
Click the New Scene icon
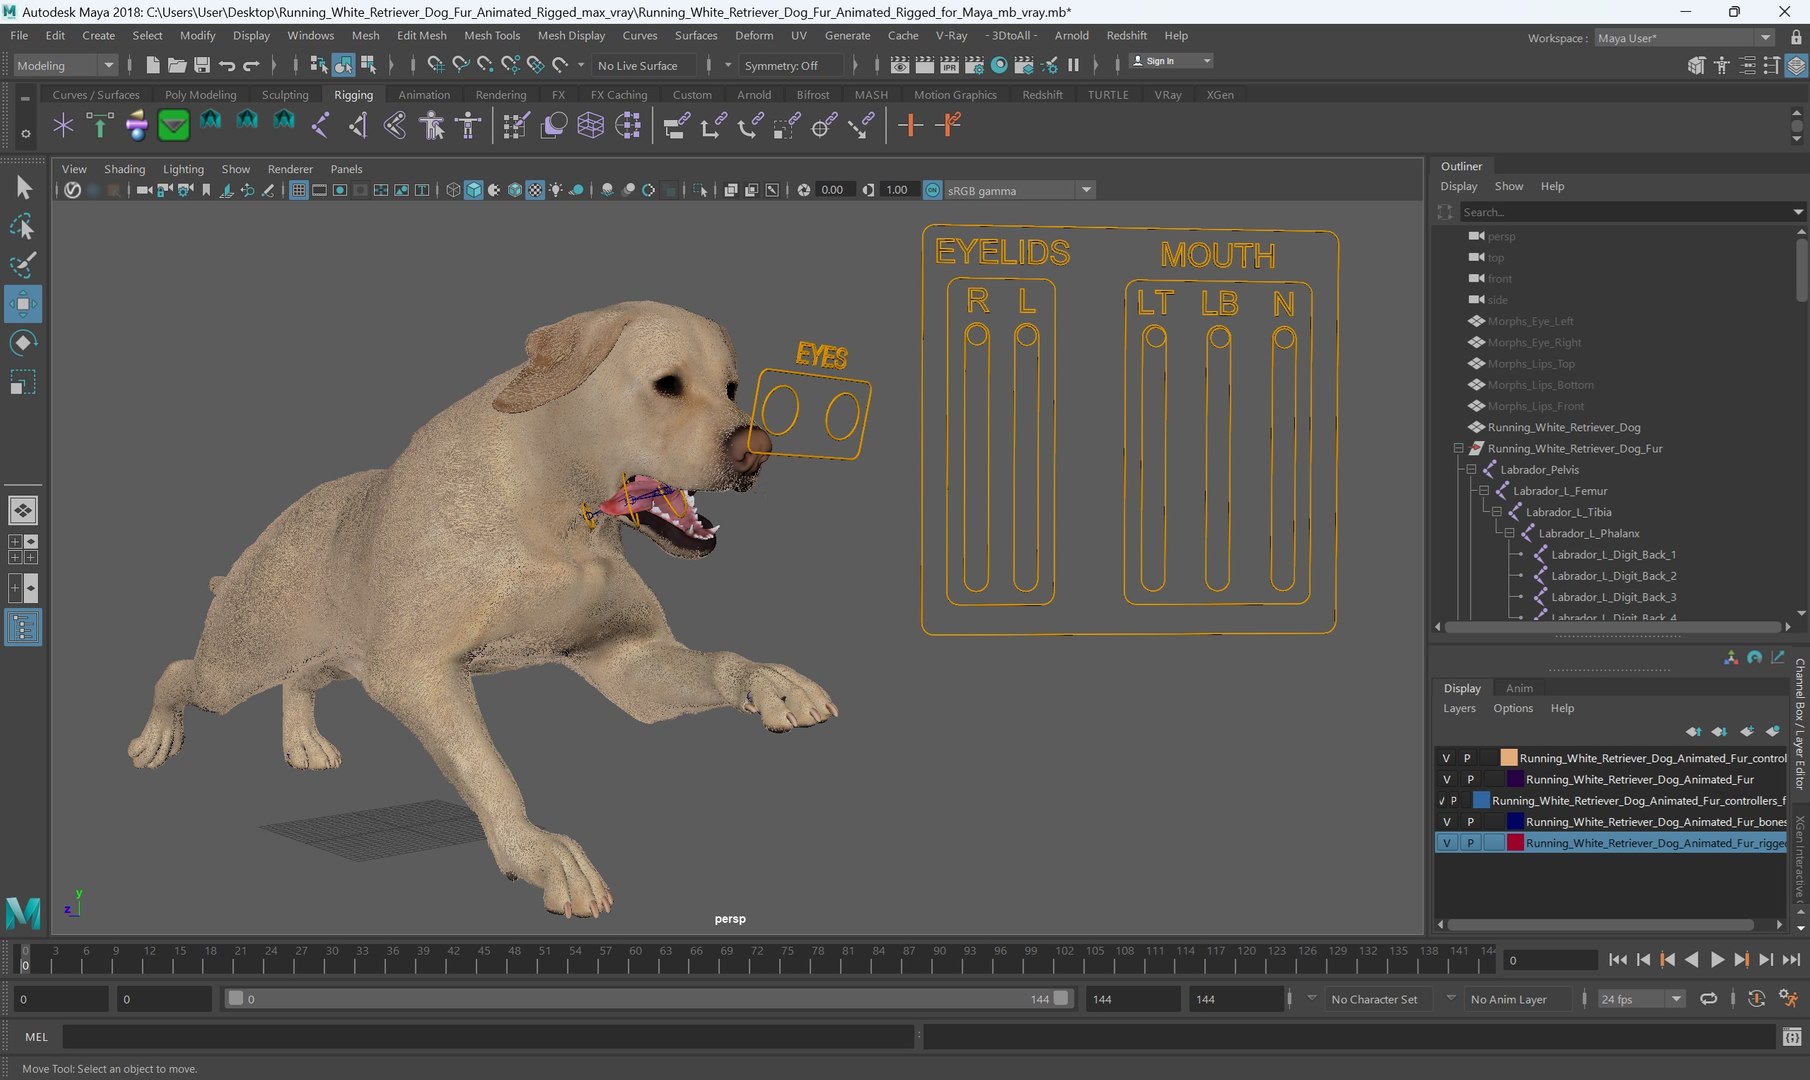[x=152, y=65]
